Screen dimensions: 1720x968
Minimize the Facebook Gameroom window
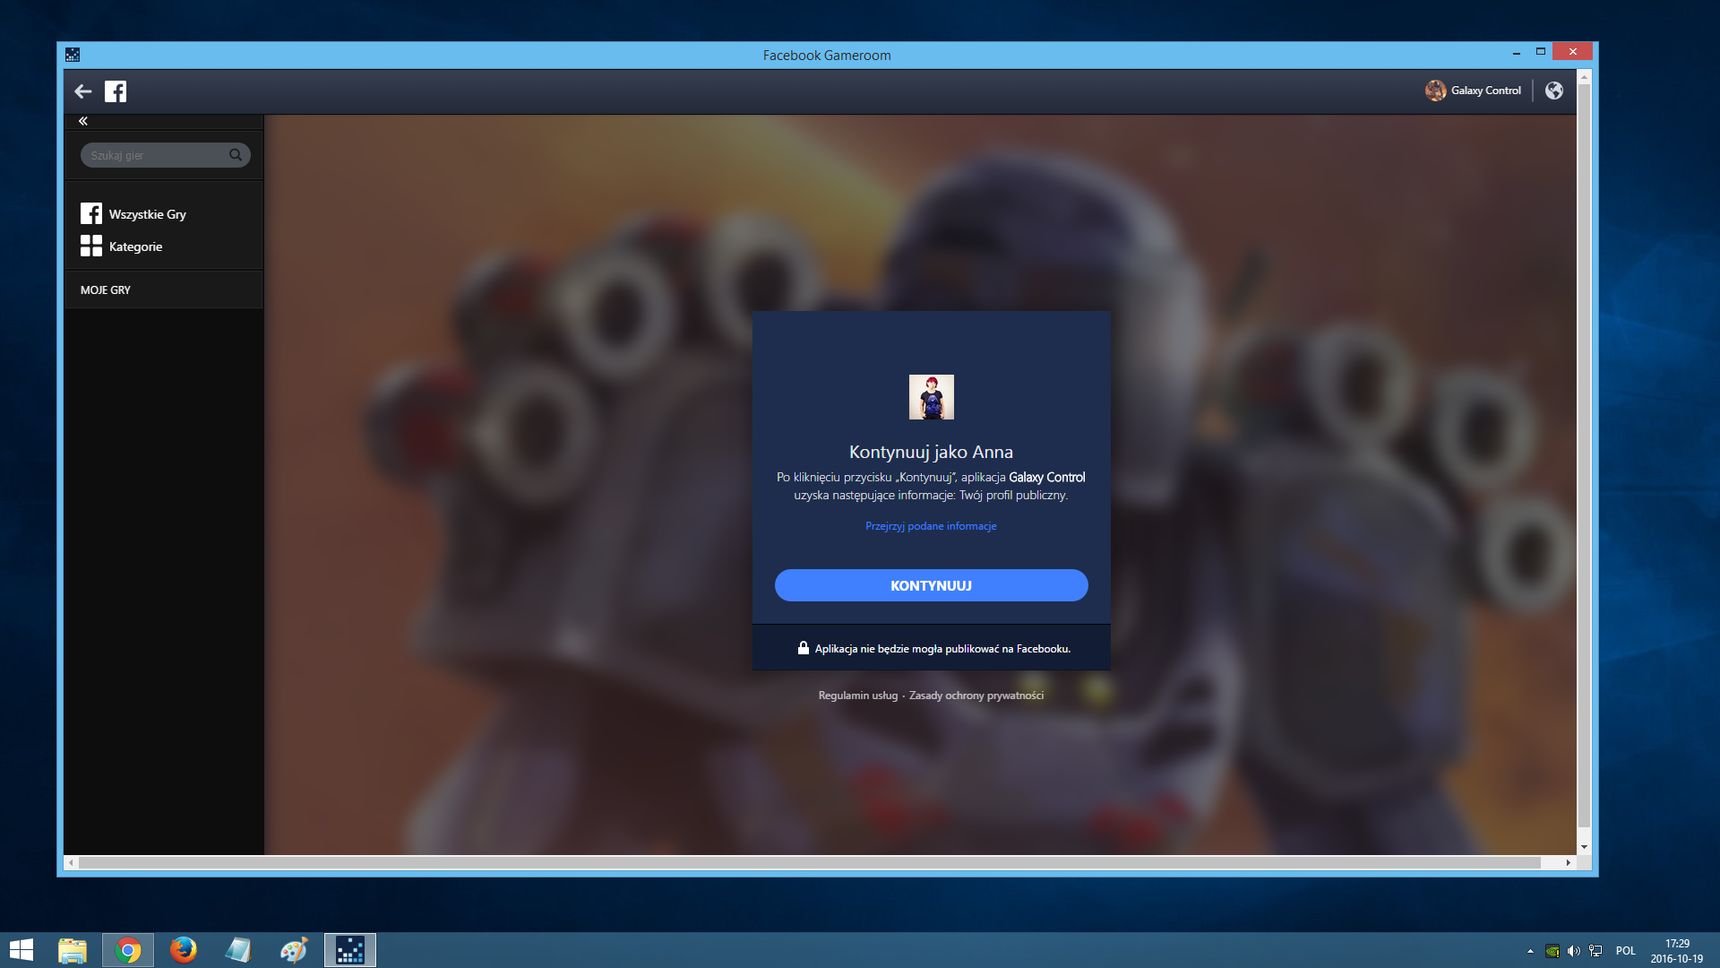point(1516,52)
